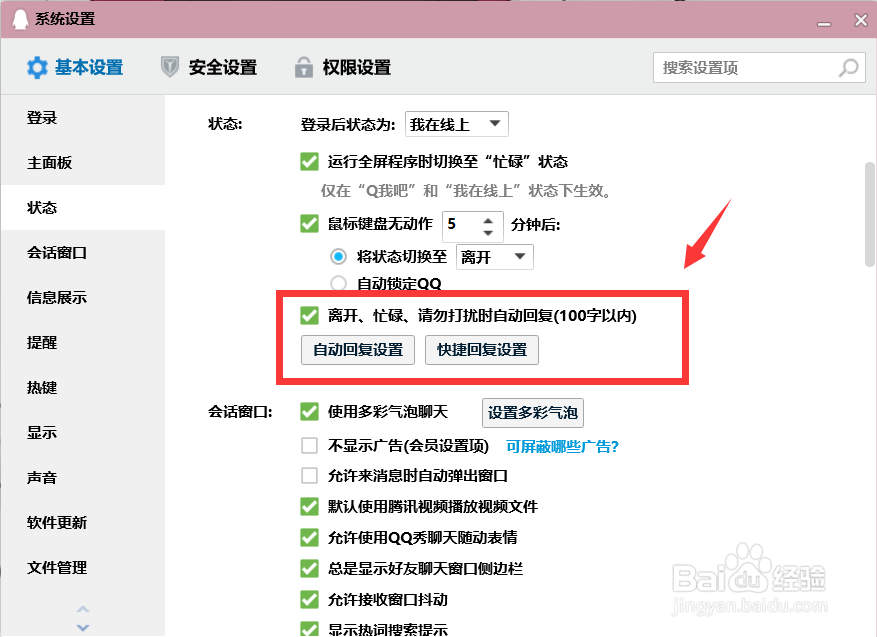Click the 自动回复设置 button
The height and width of the screenshot is (637, 877).
356,350
